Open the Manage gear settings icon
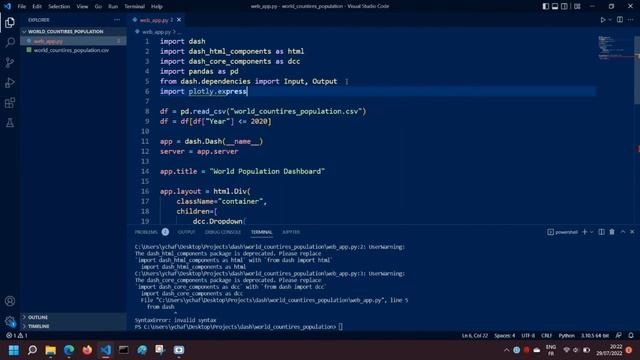The height and width of the screenshot is (360, 640). [x=10, y=321]
